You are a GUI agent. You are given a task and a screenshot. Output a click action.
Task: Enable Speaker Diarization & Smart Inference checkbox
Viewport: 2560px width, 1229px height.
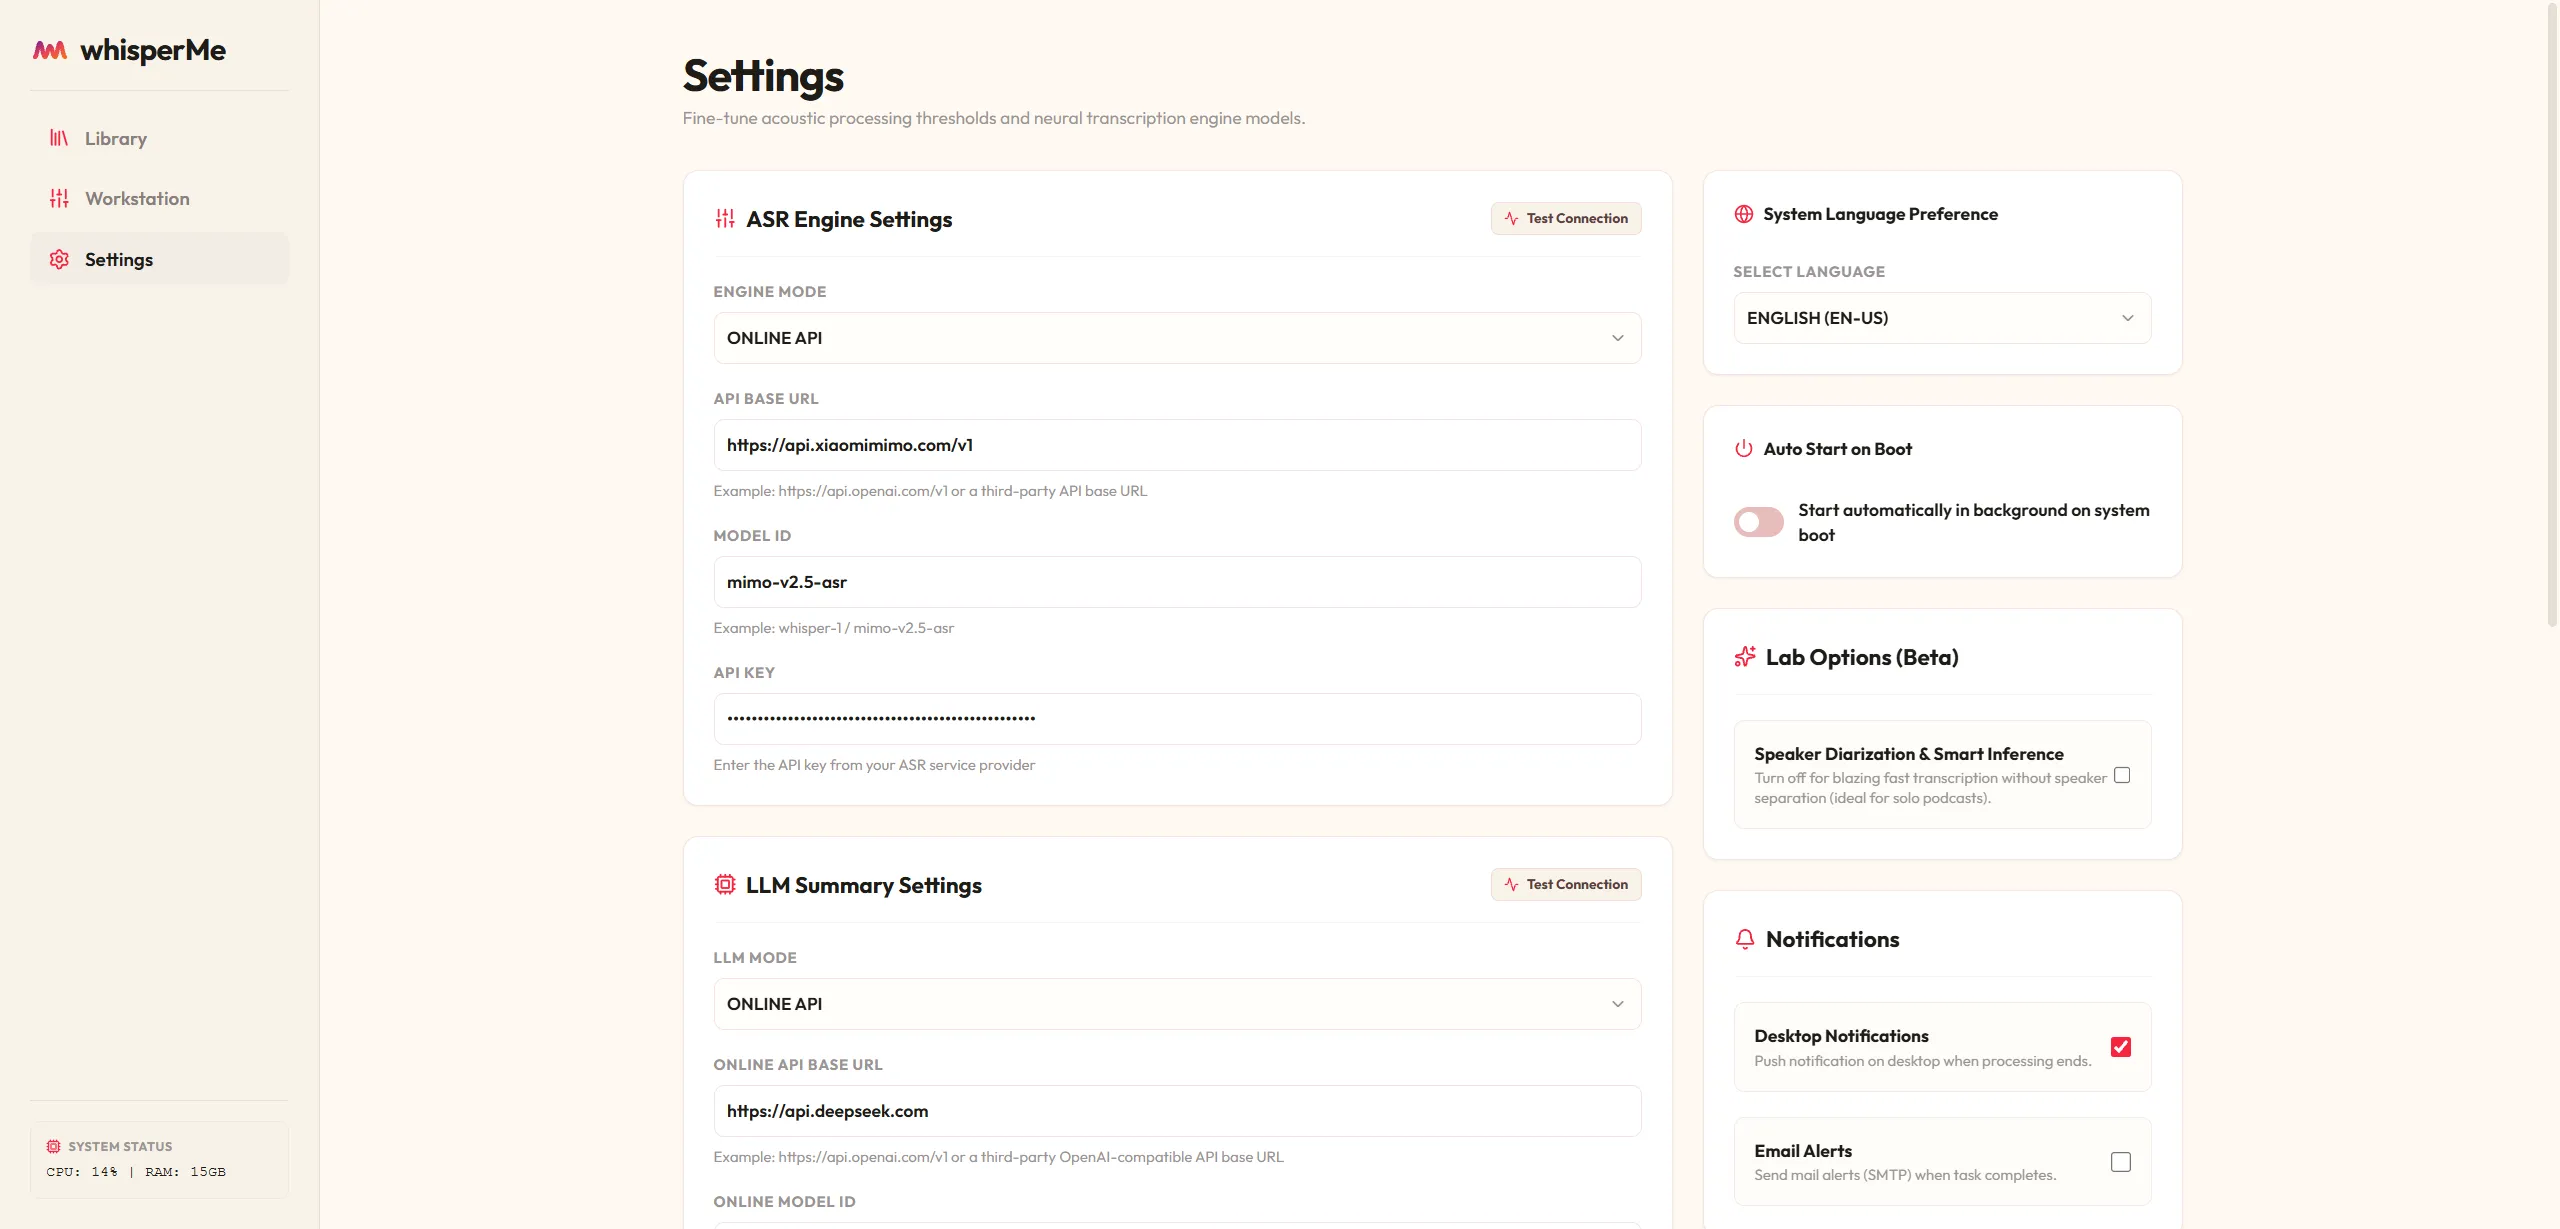(2122, 775)
